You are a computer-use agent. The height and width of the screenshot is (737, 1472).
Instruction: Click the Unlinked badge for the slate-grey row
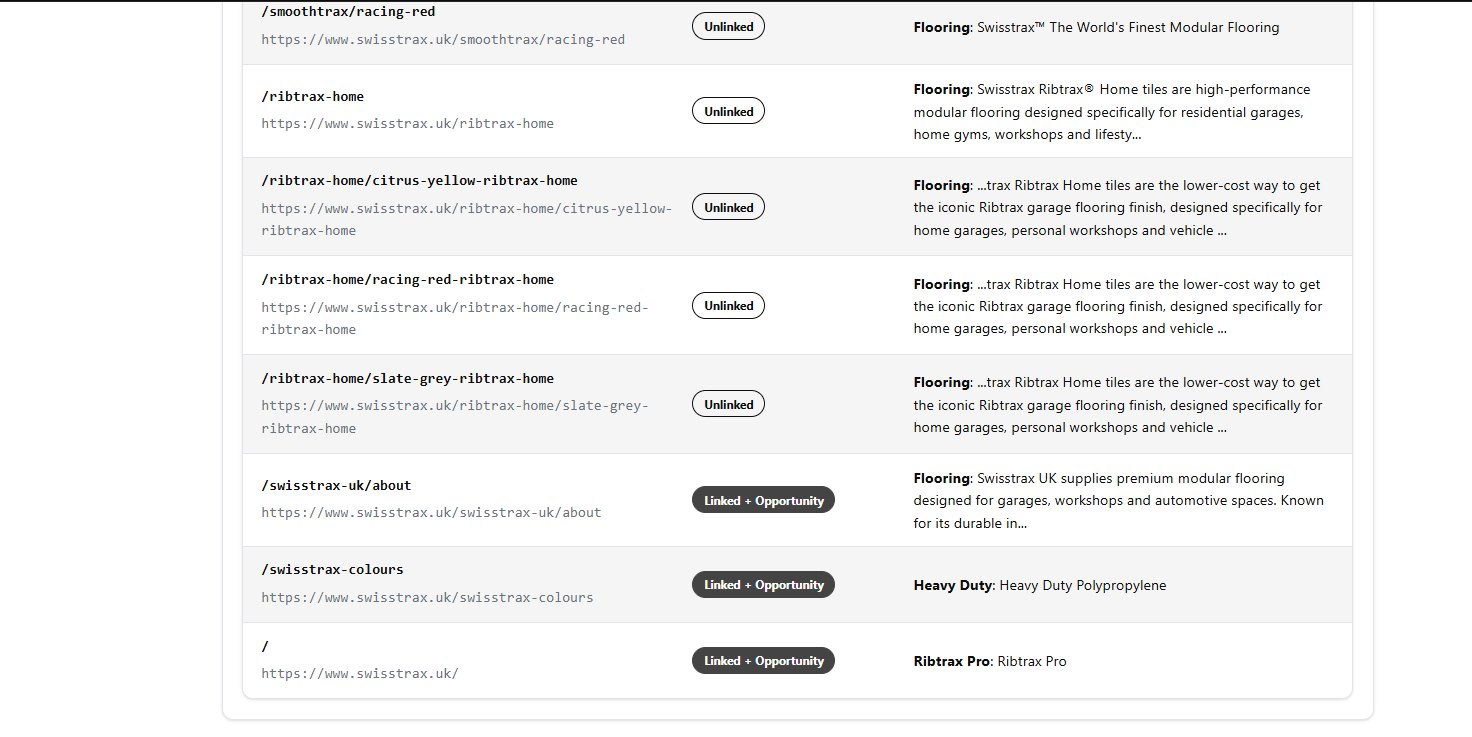point(728,404)
